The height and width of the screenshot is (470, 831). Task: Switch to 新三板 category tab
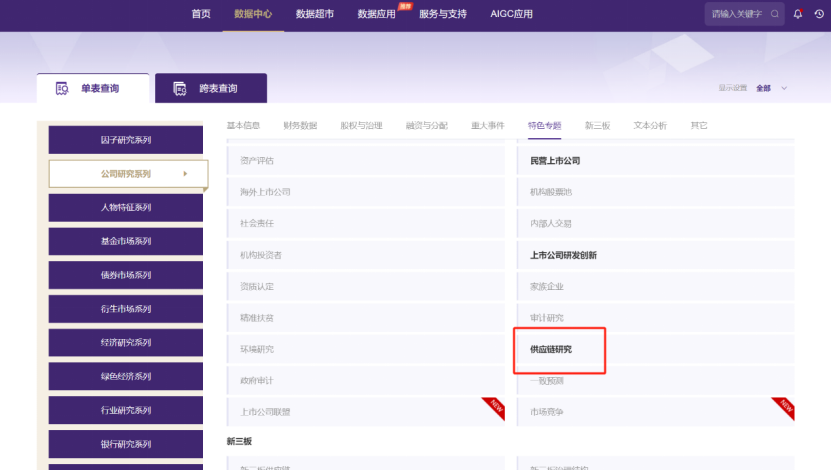(597, 126)
